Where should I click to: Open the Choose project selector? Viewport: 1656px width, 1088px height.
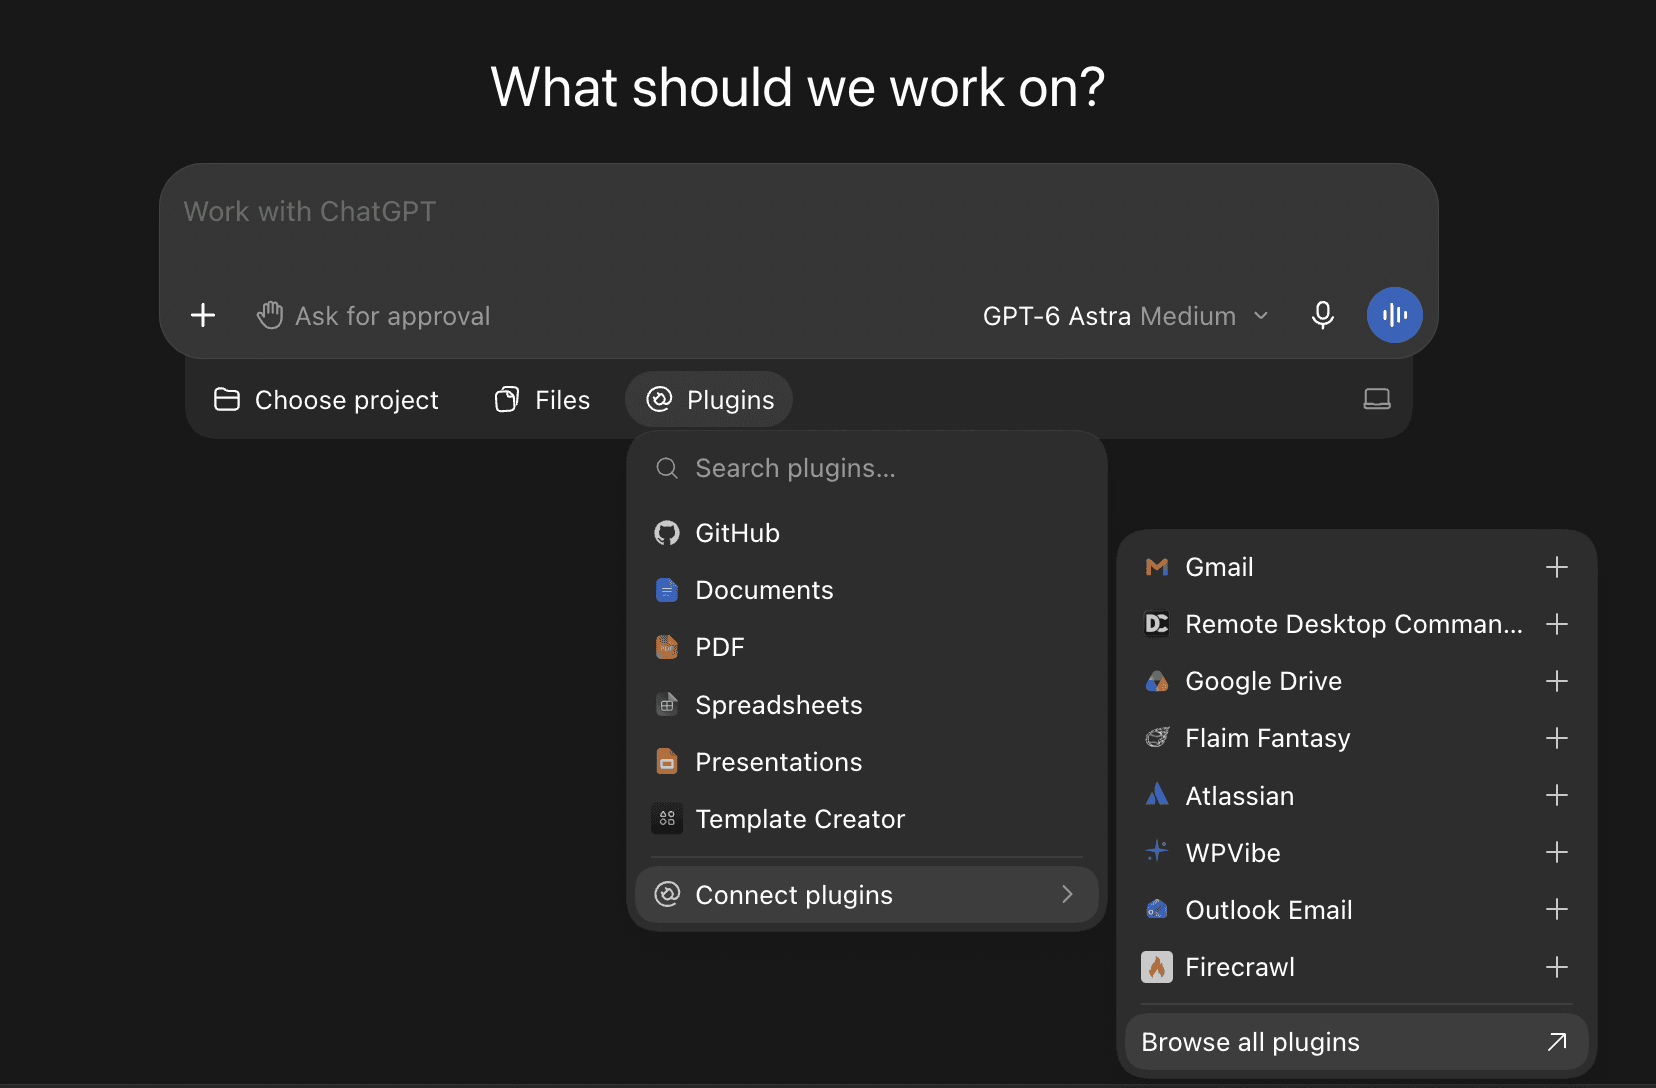coord(326,400)
